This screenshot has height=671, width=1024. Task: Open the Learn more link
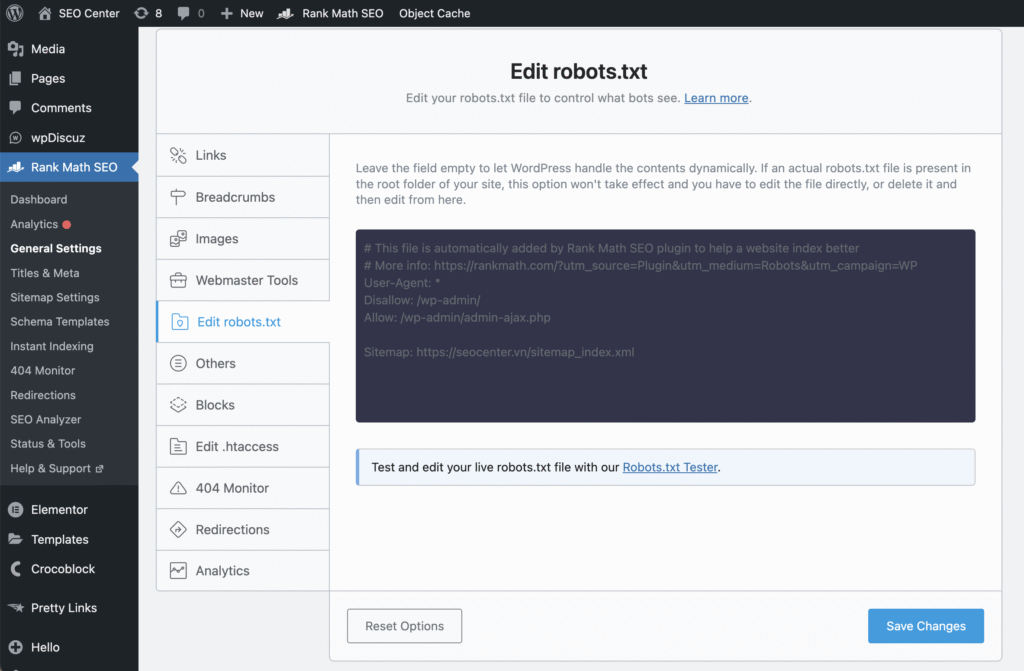(716, 98)
